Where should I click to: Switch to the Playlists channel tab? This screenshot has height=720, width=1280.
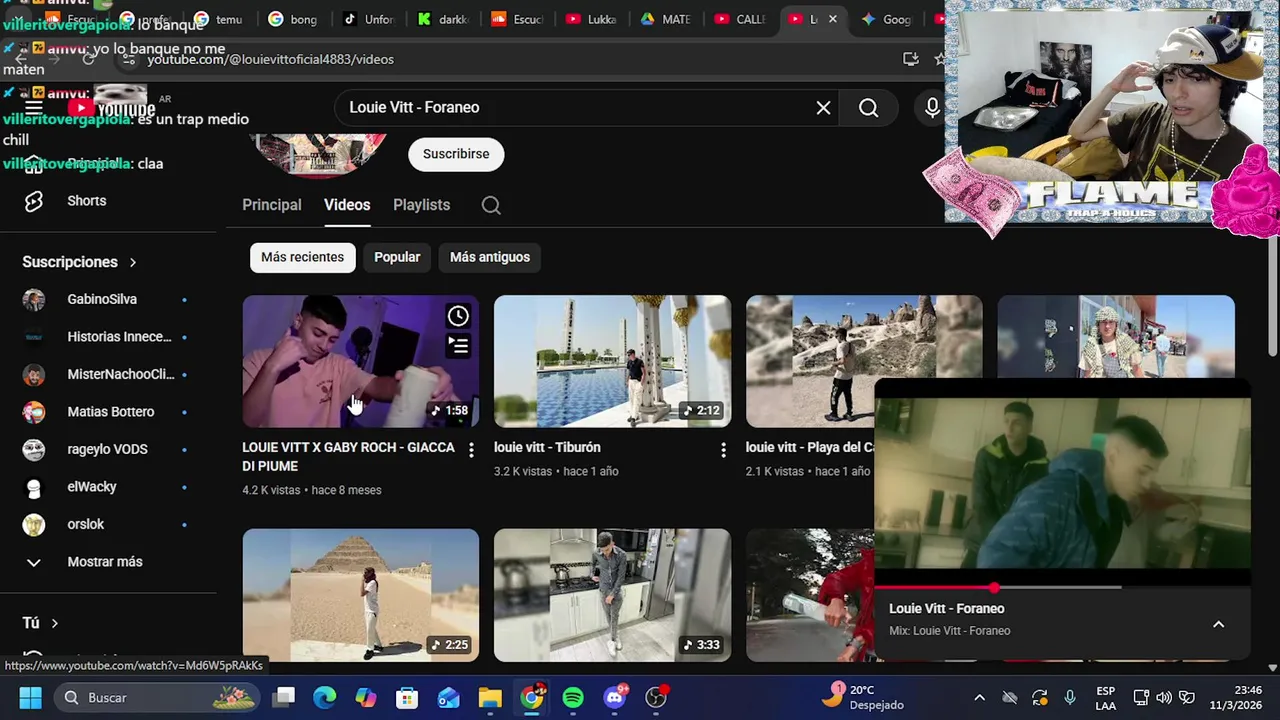tap(421, 205)
